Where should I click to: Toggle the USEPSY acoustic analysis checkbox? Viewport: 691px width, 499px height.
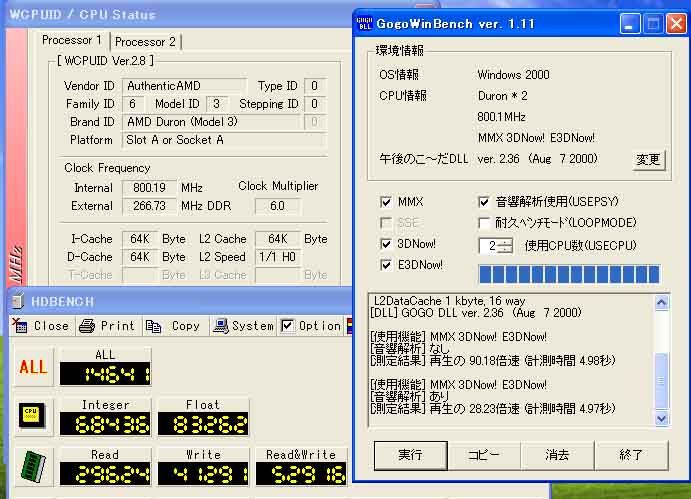point(484,202)
